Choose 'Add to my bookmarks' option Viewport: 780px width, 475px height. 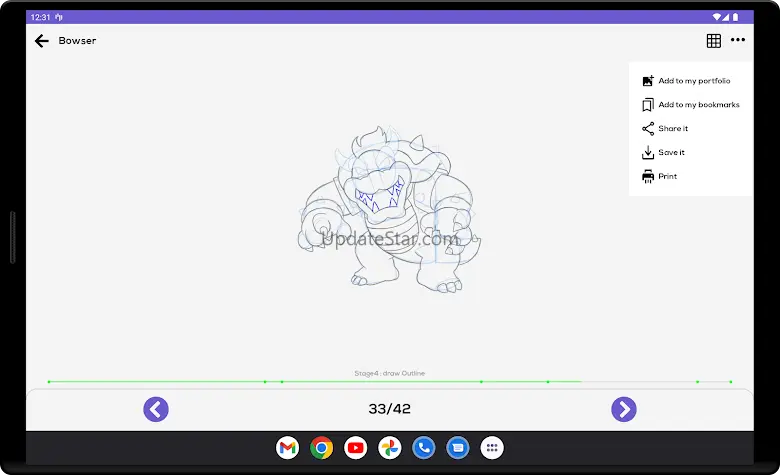tap(699, 104)
